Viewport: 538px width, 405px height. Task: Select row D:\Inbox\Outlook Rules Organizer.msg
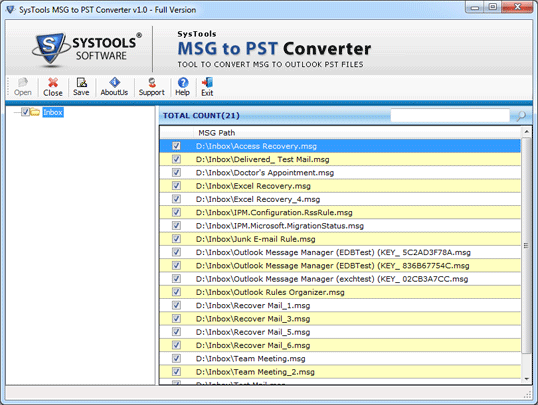click(340, 292)
